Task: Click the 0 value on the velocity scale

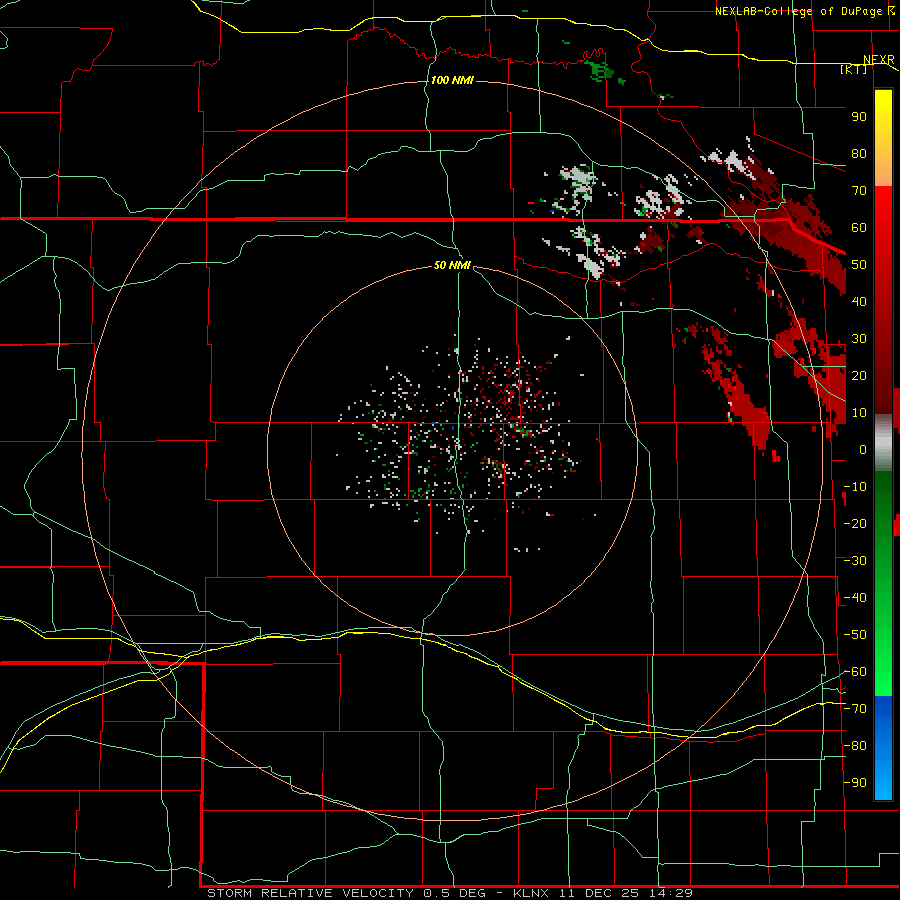Action: (x=863, y=450)
